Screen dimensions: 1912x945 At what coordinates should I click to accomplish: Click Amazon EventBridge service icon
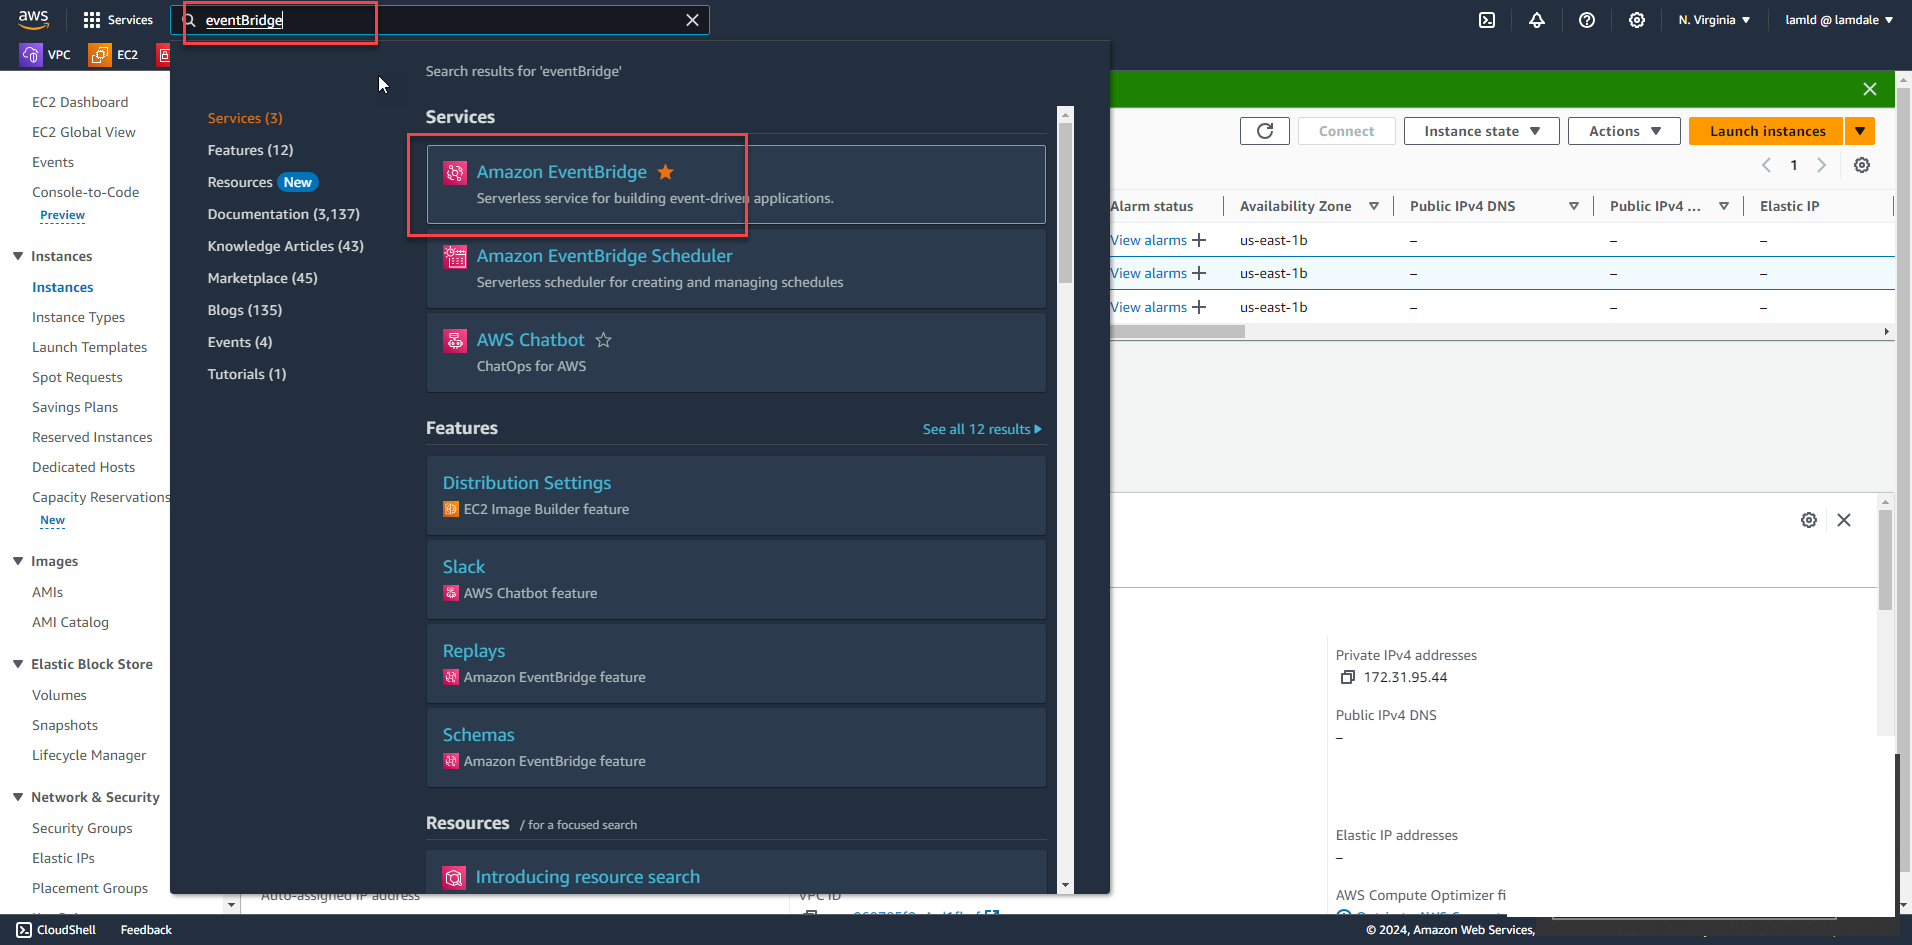(x=455, y=173)
